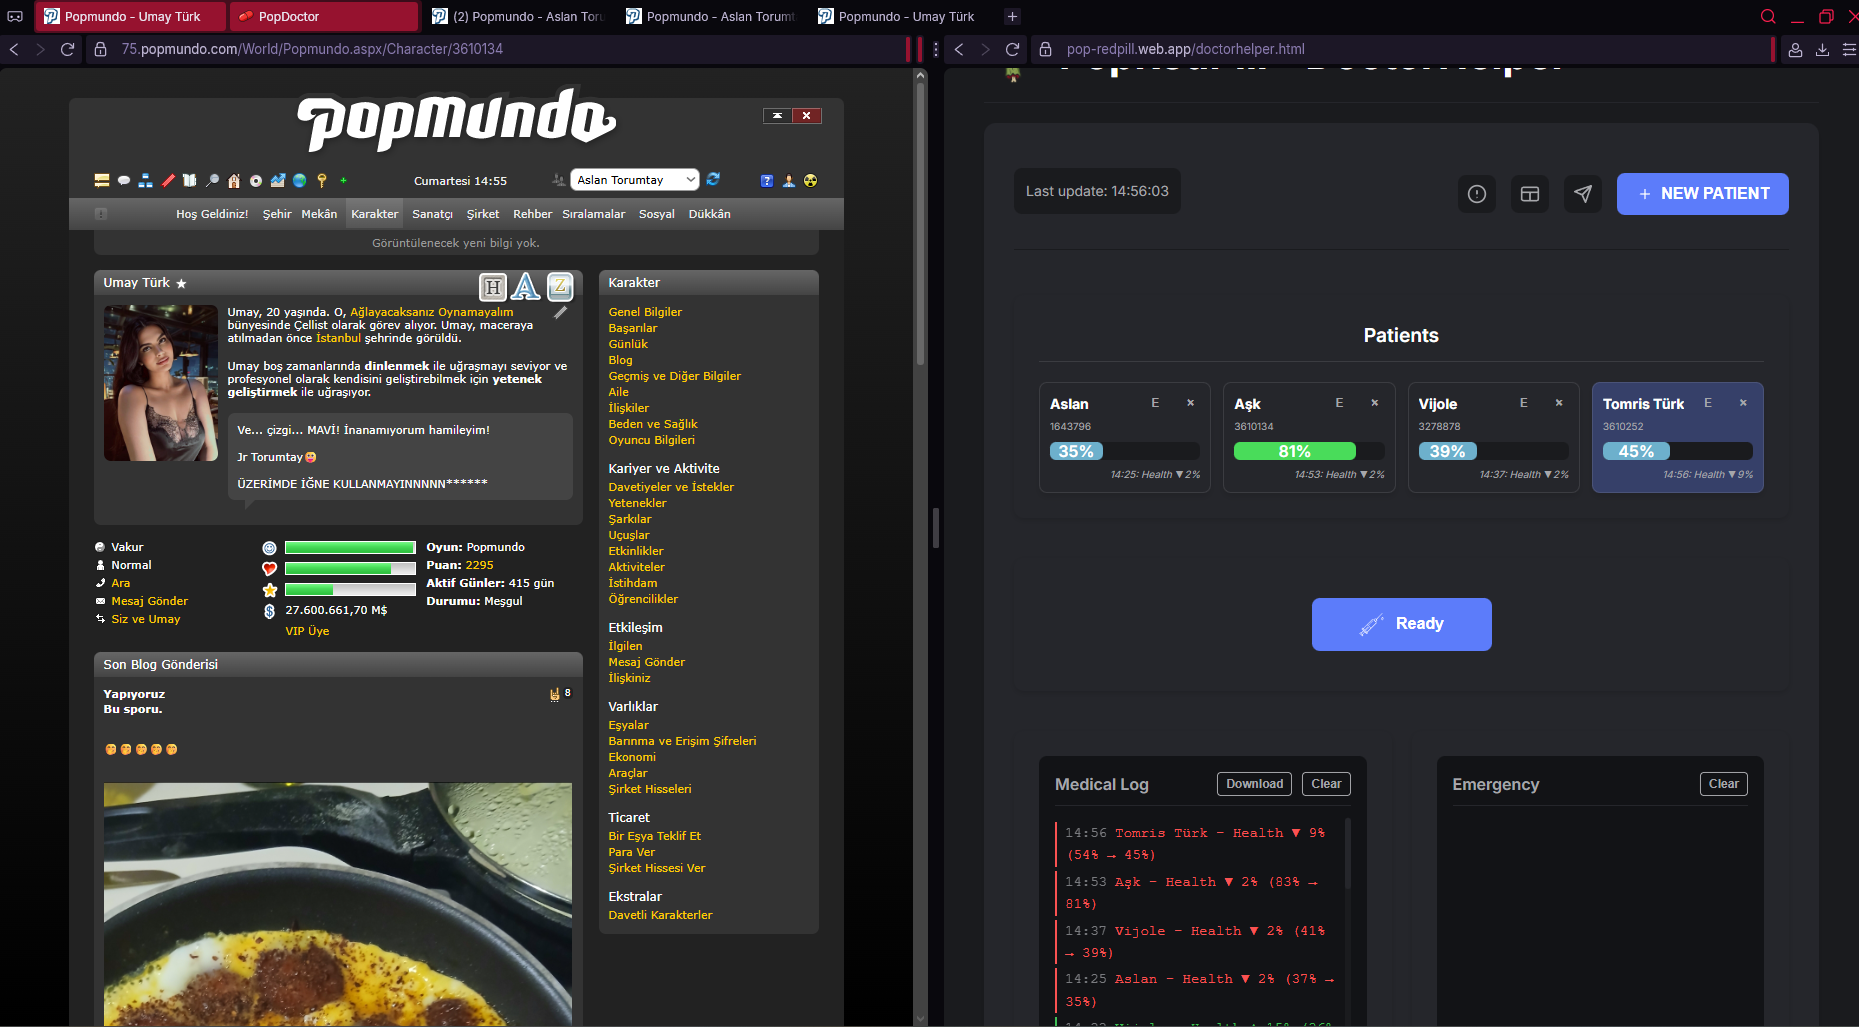This screenshot has height=1027, width=1859.
Task: Click the Popmundo logo
Action: click(456, 120)
